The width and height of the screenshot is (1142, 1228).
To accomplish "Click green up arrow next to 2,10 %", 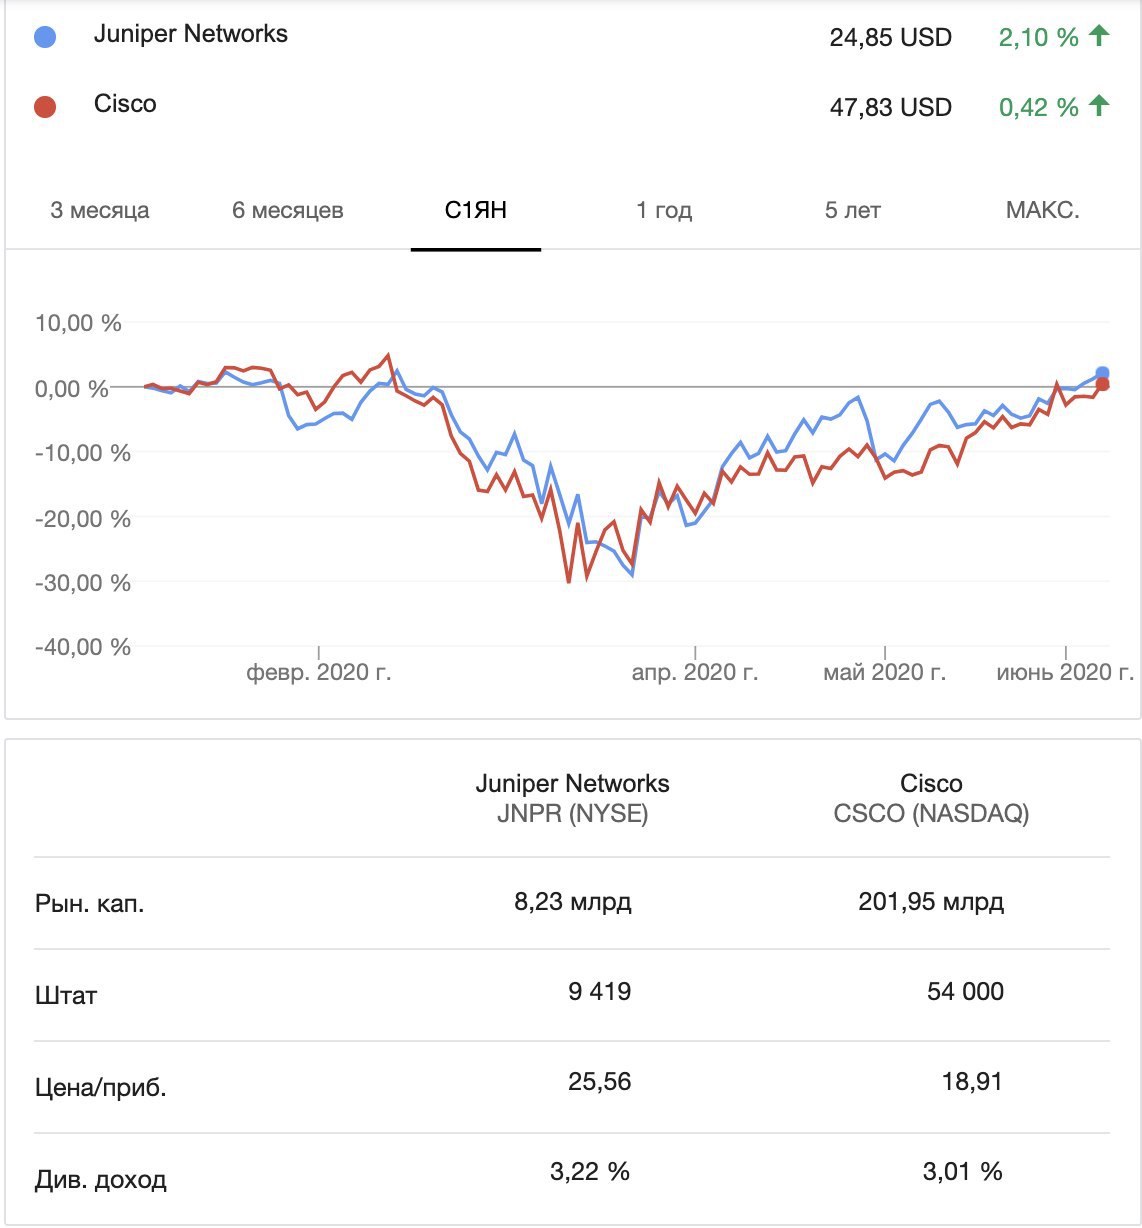I will 1099,36.
